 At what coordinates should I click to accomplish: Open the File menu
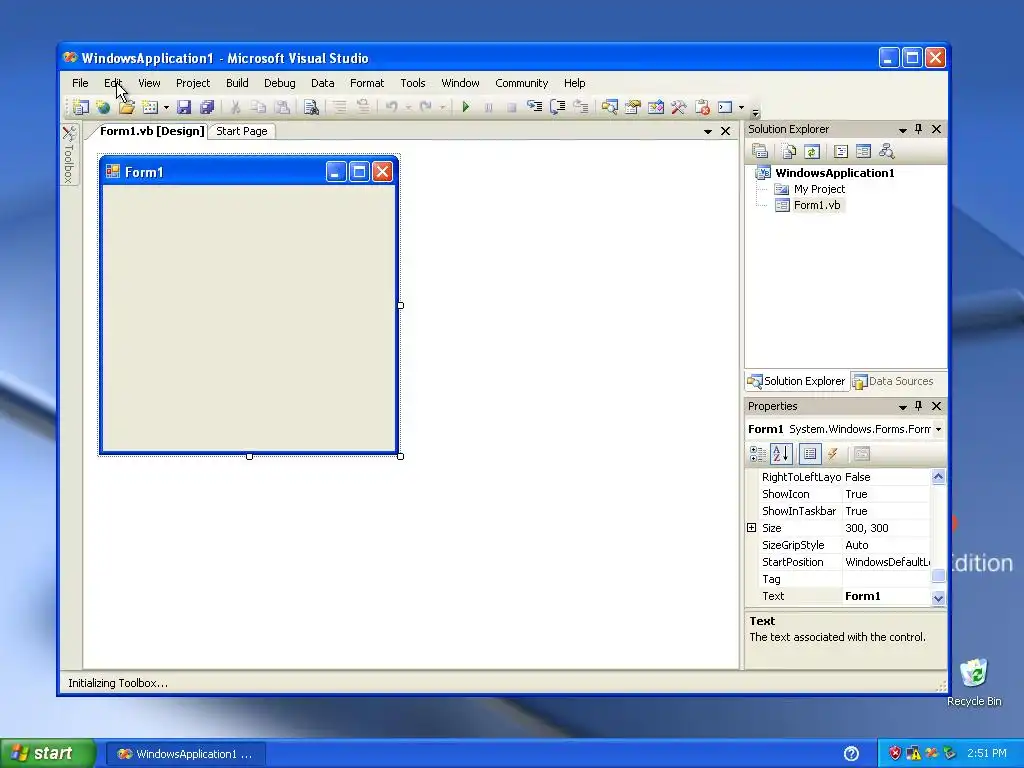click(80, 83)
